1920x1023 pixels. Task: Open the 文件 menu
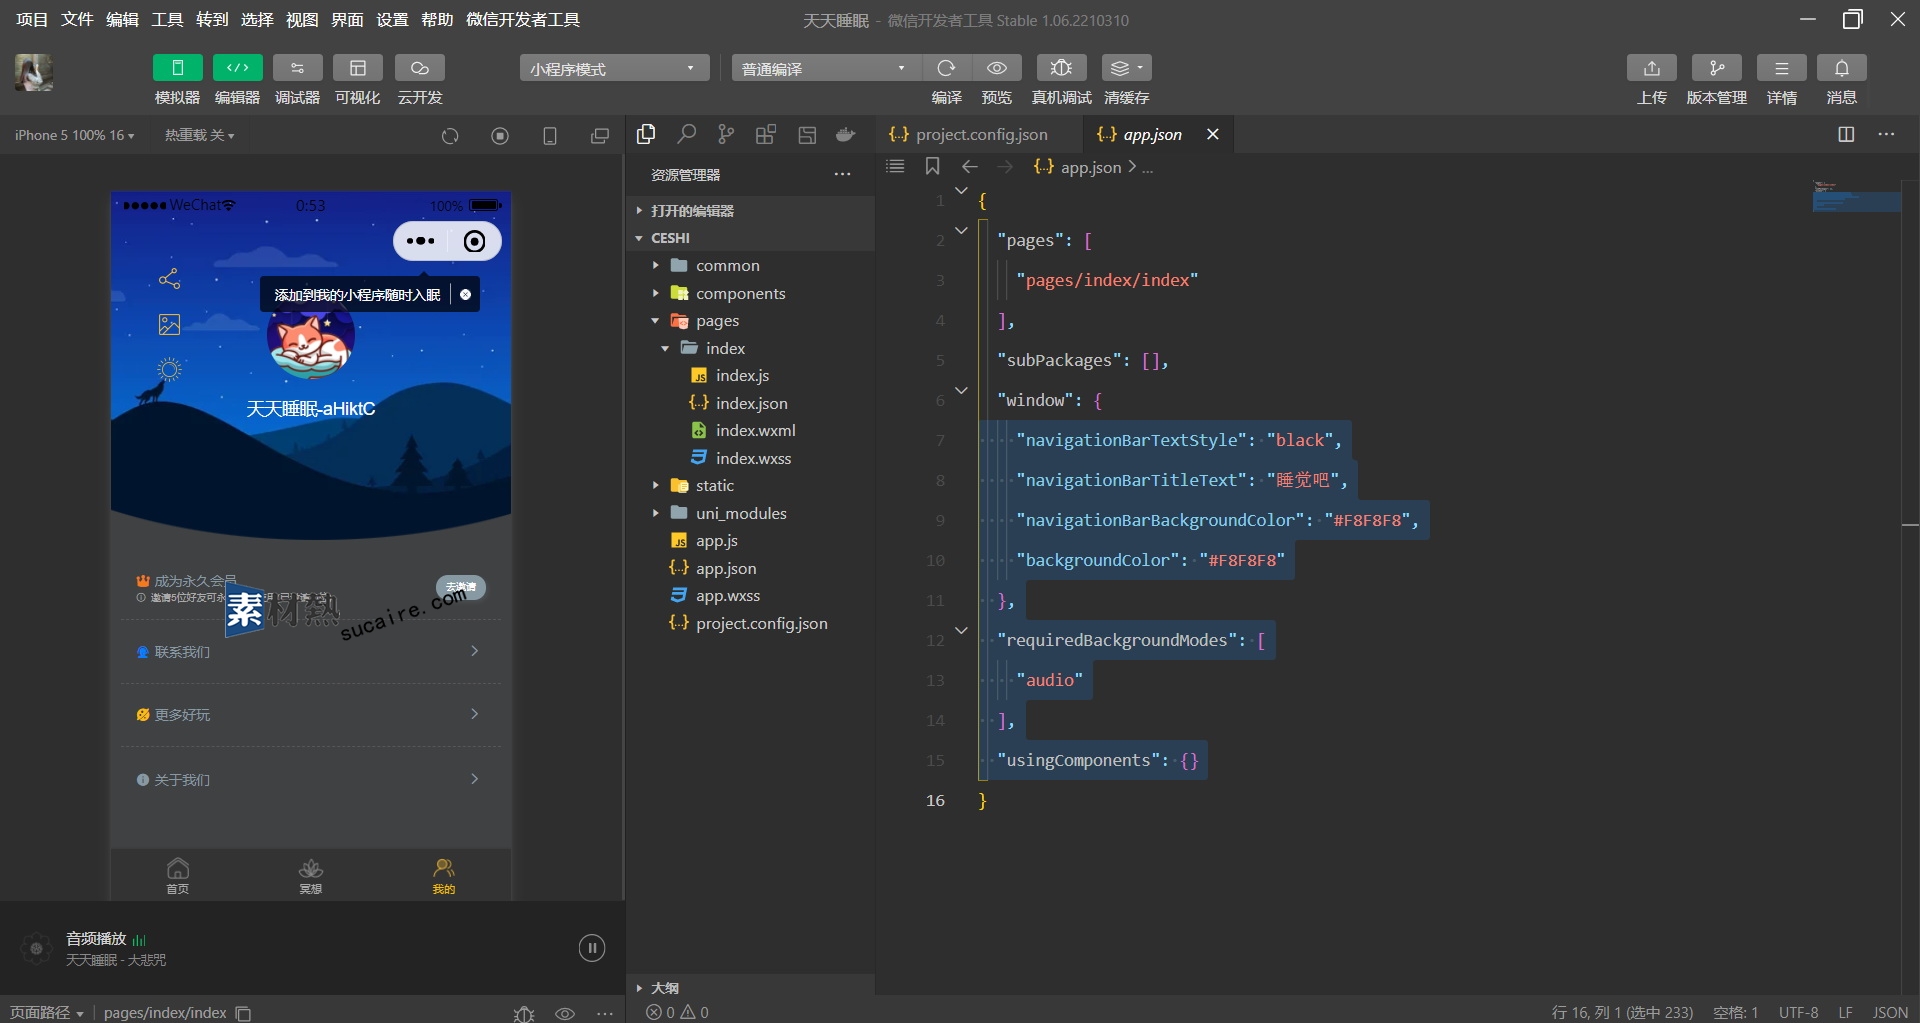tap(77, 19)
